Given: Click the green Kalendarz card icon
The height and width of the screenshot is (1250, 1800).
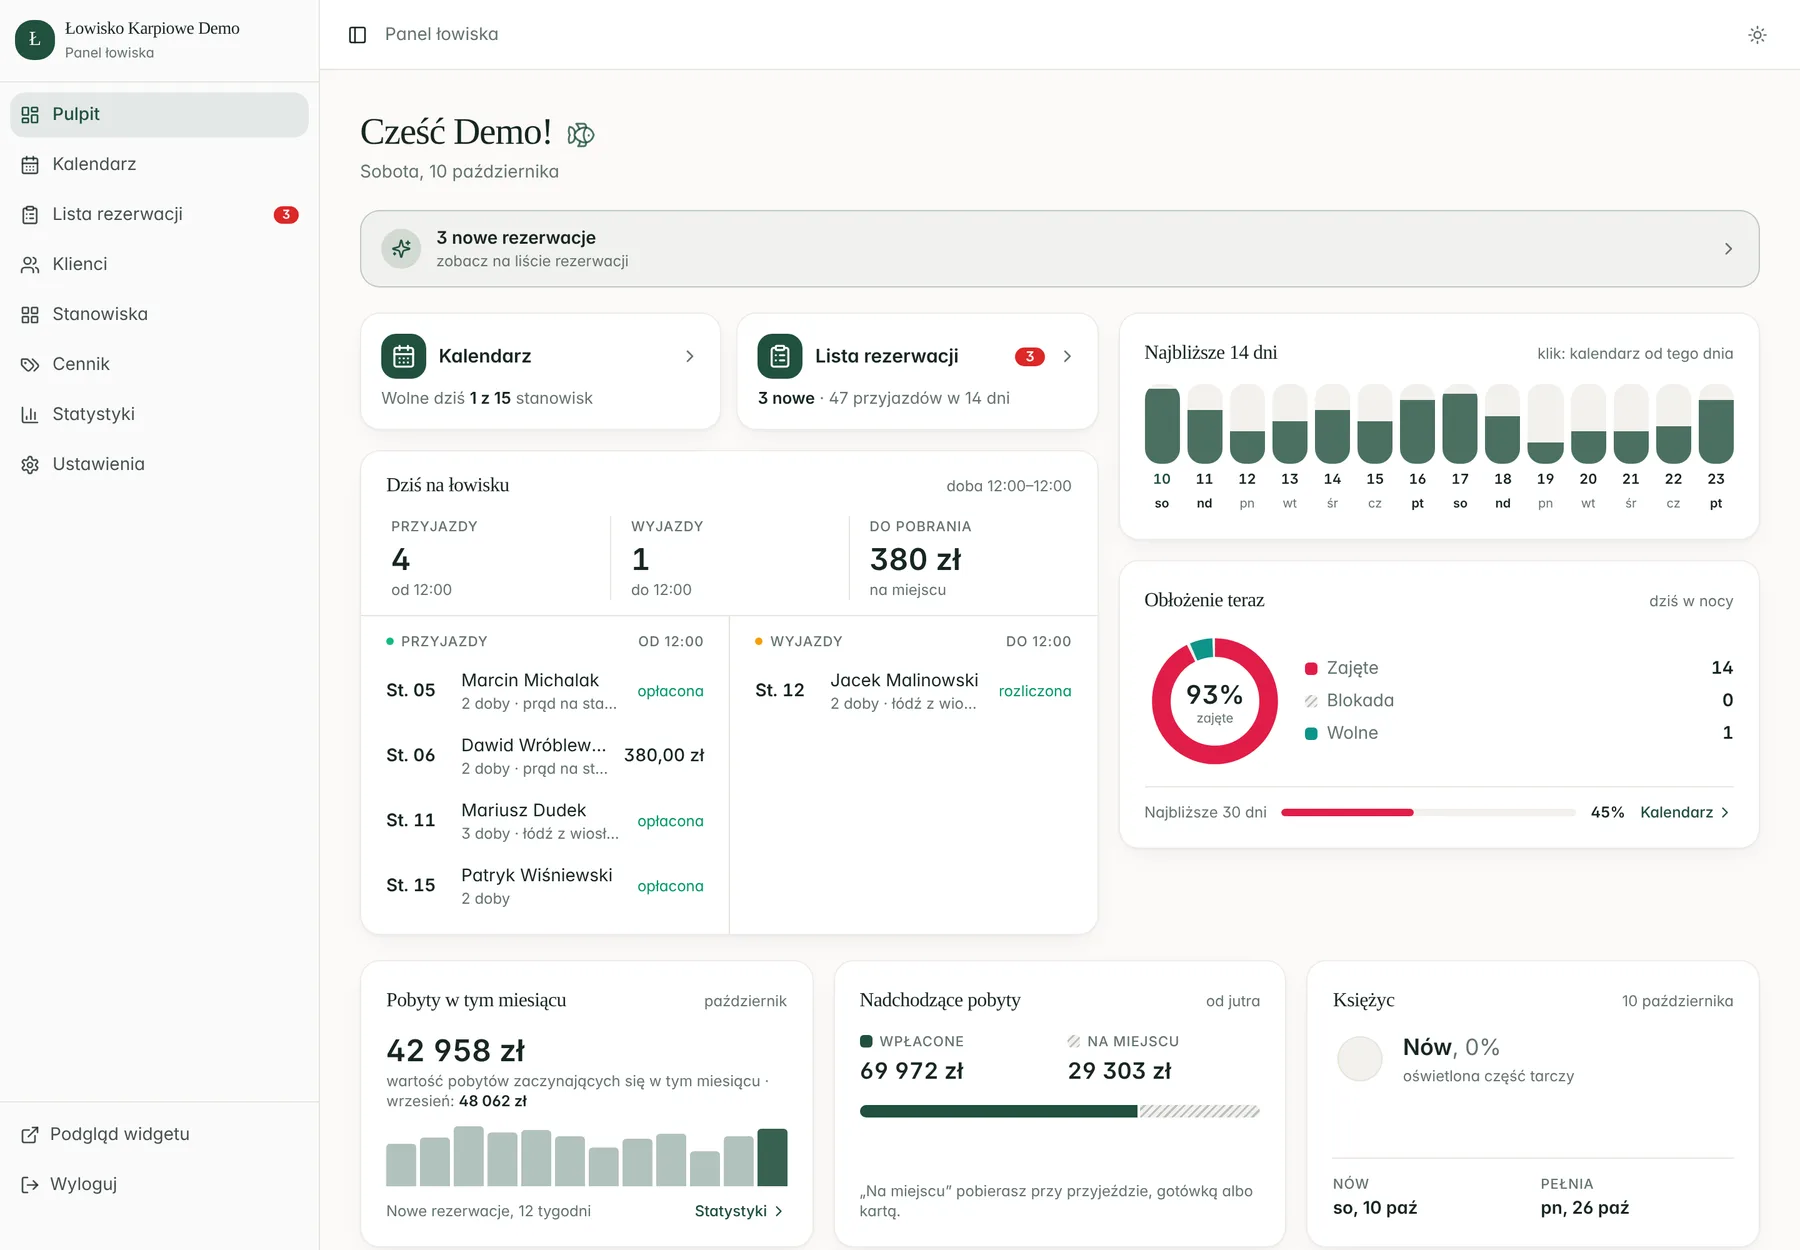Looking at the screenshot, I should coord(404,356).
